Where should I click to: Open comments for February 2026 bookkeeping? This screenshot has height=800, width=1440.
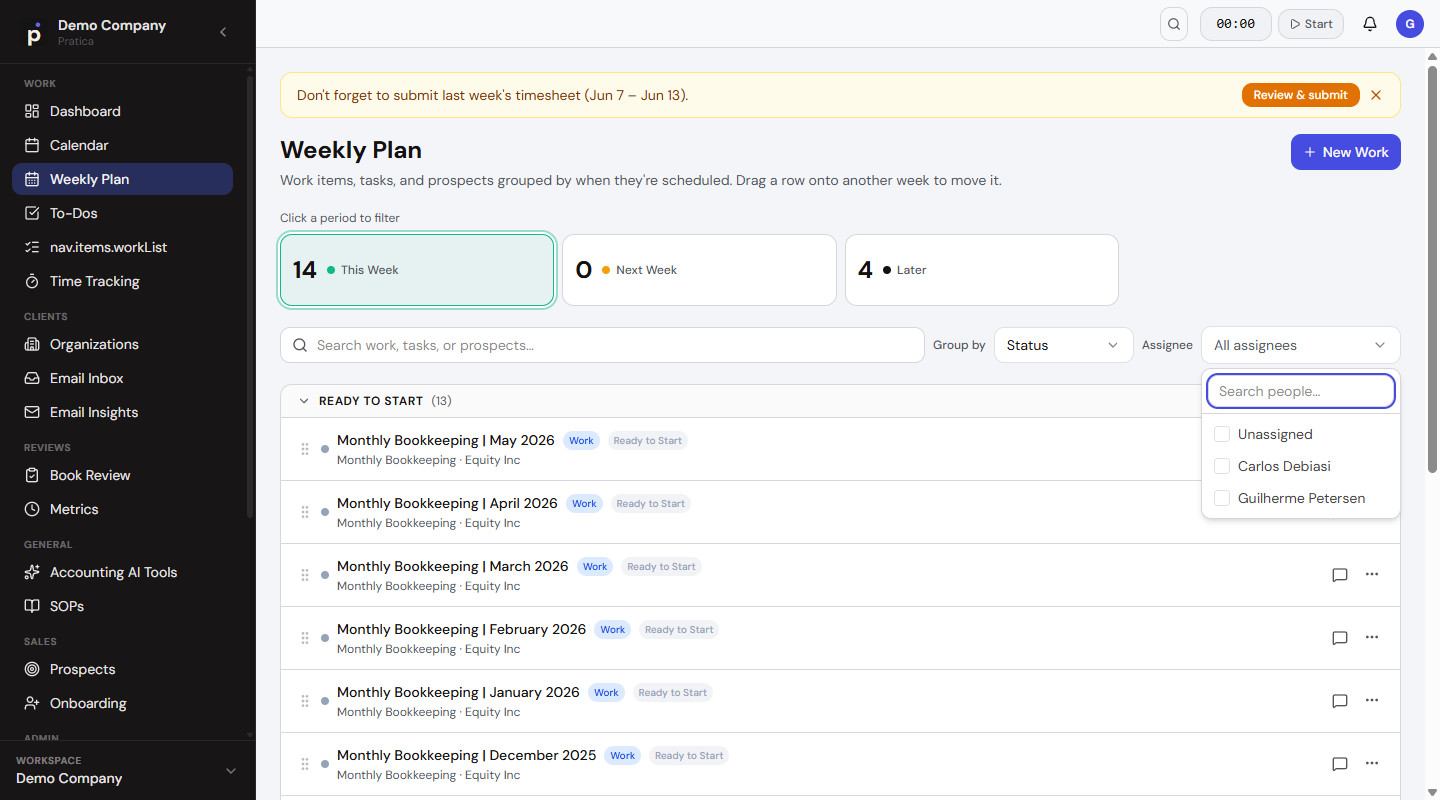click(1340, 638)
